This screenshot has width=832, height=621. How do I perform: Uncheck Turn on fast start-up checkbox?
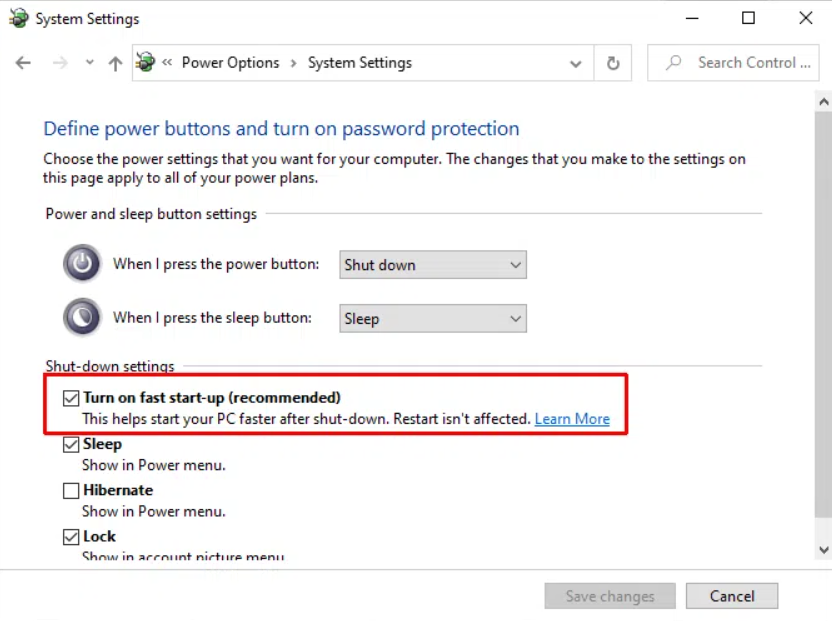71,398
